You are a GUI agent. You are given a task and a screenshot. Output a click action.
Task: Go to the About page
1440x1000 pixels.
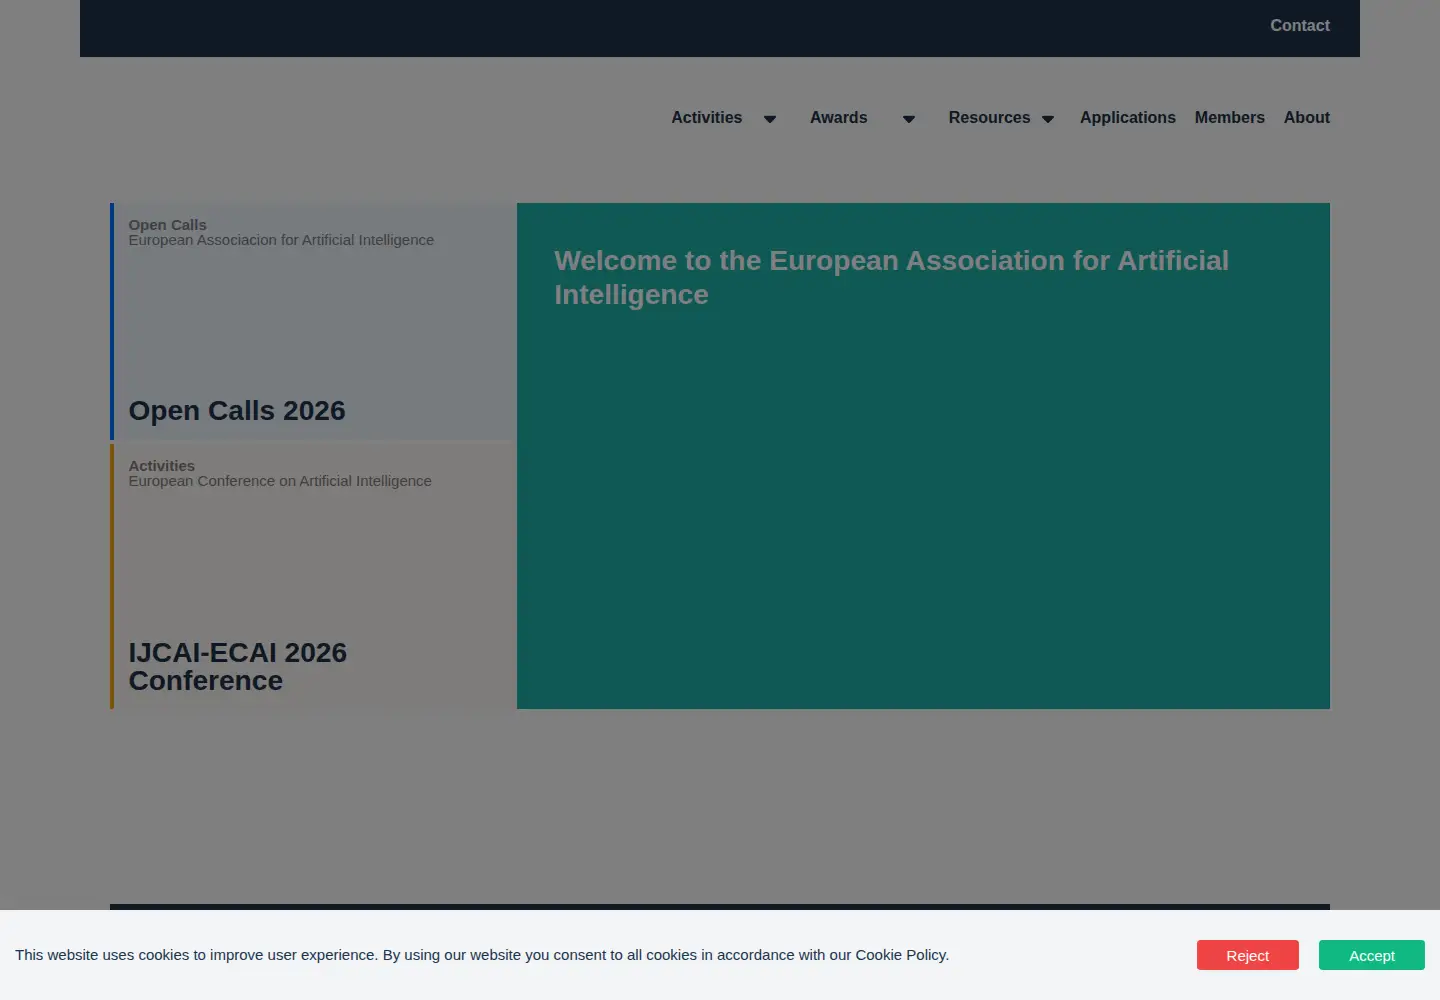[1306, 118]
